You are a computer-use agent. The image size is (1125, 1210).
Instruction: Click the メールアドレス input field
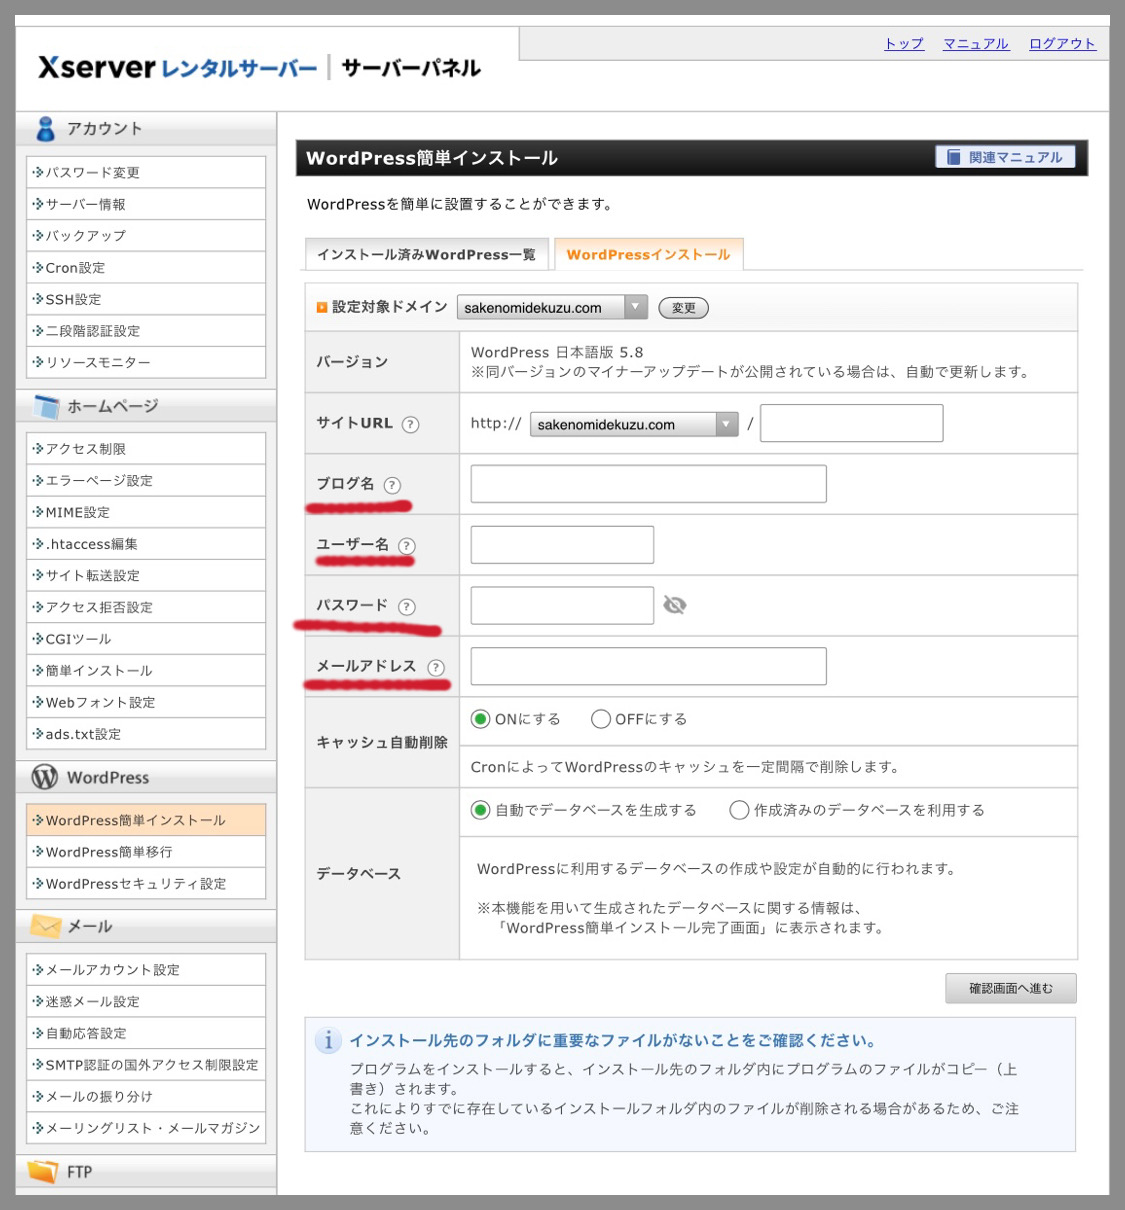tap(649, 666)
